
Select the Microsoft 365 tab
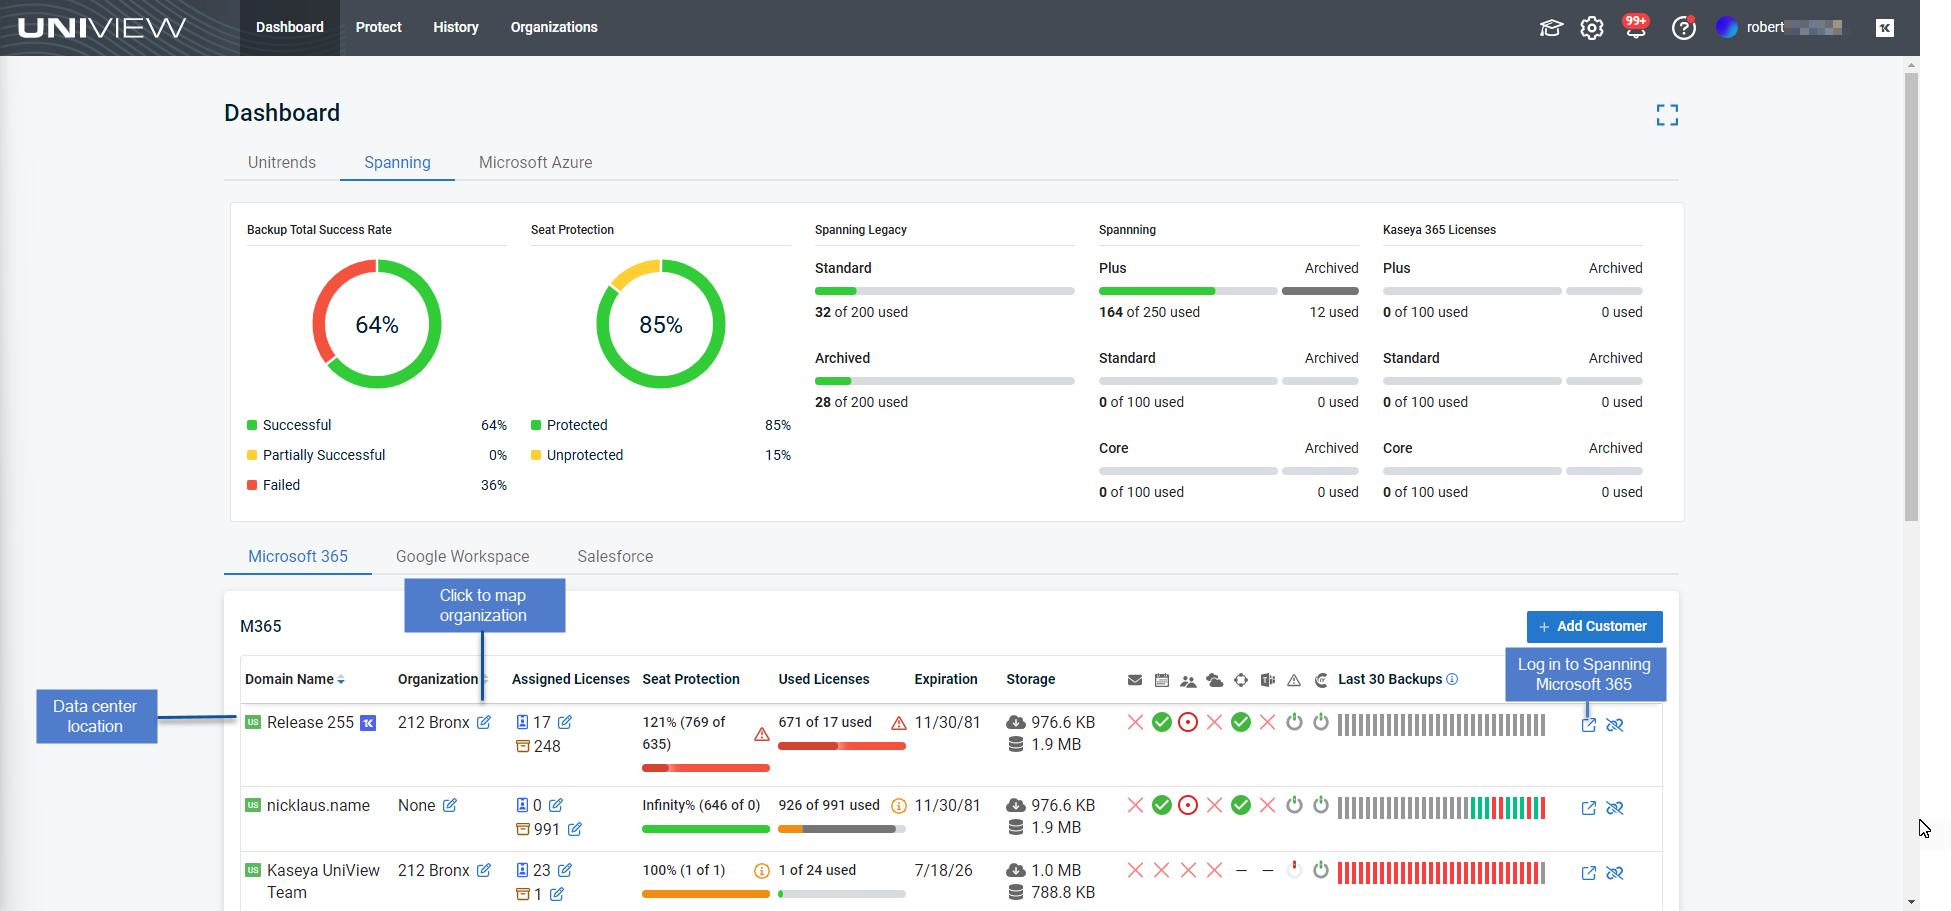pyautogui.click(x=298, y=556)
